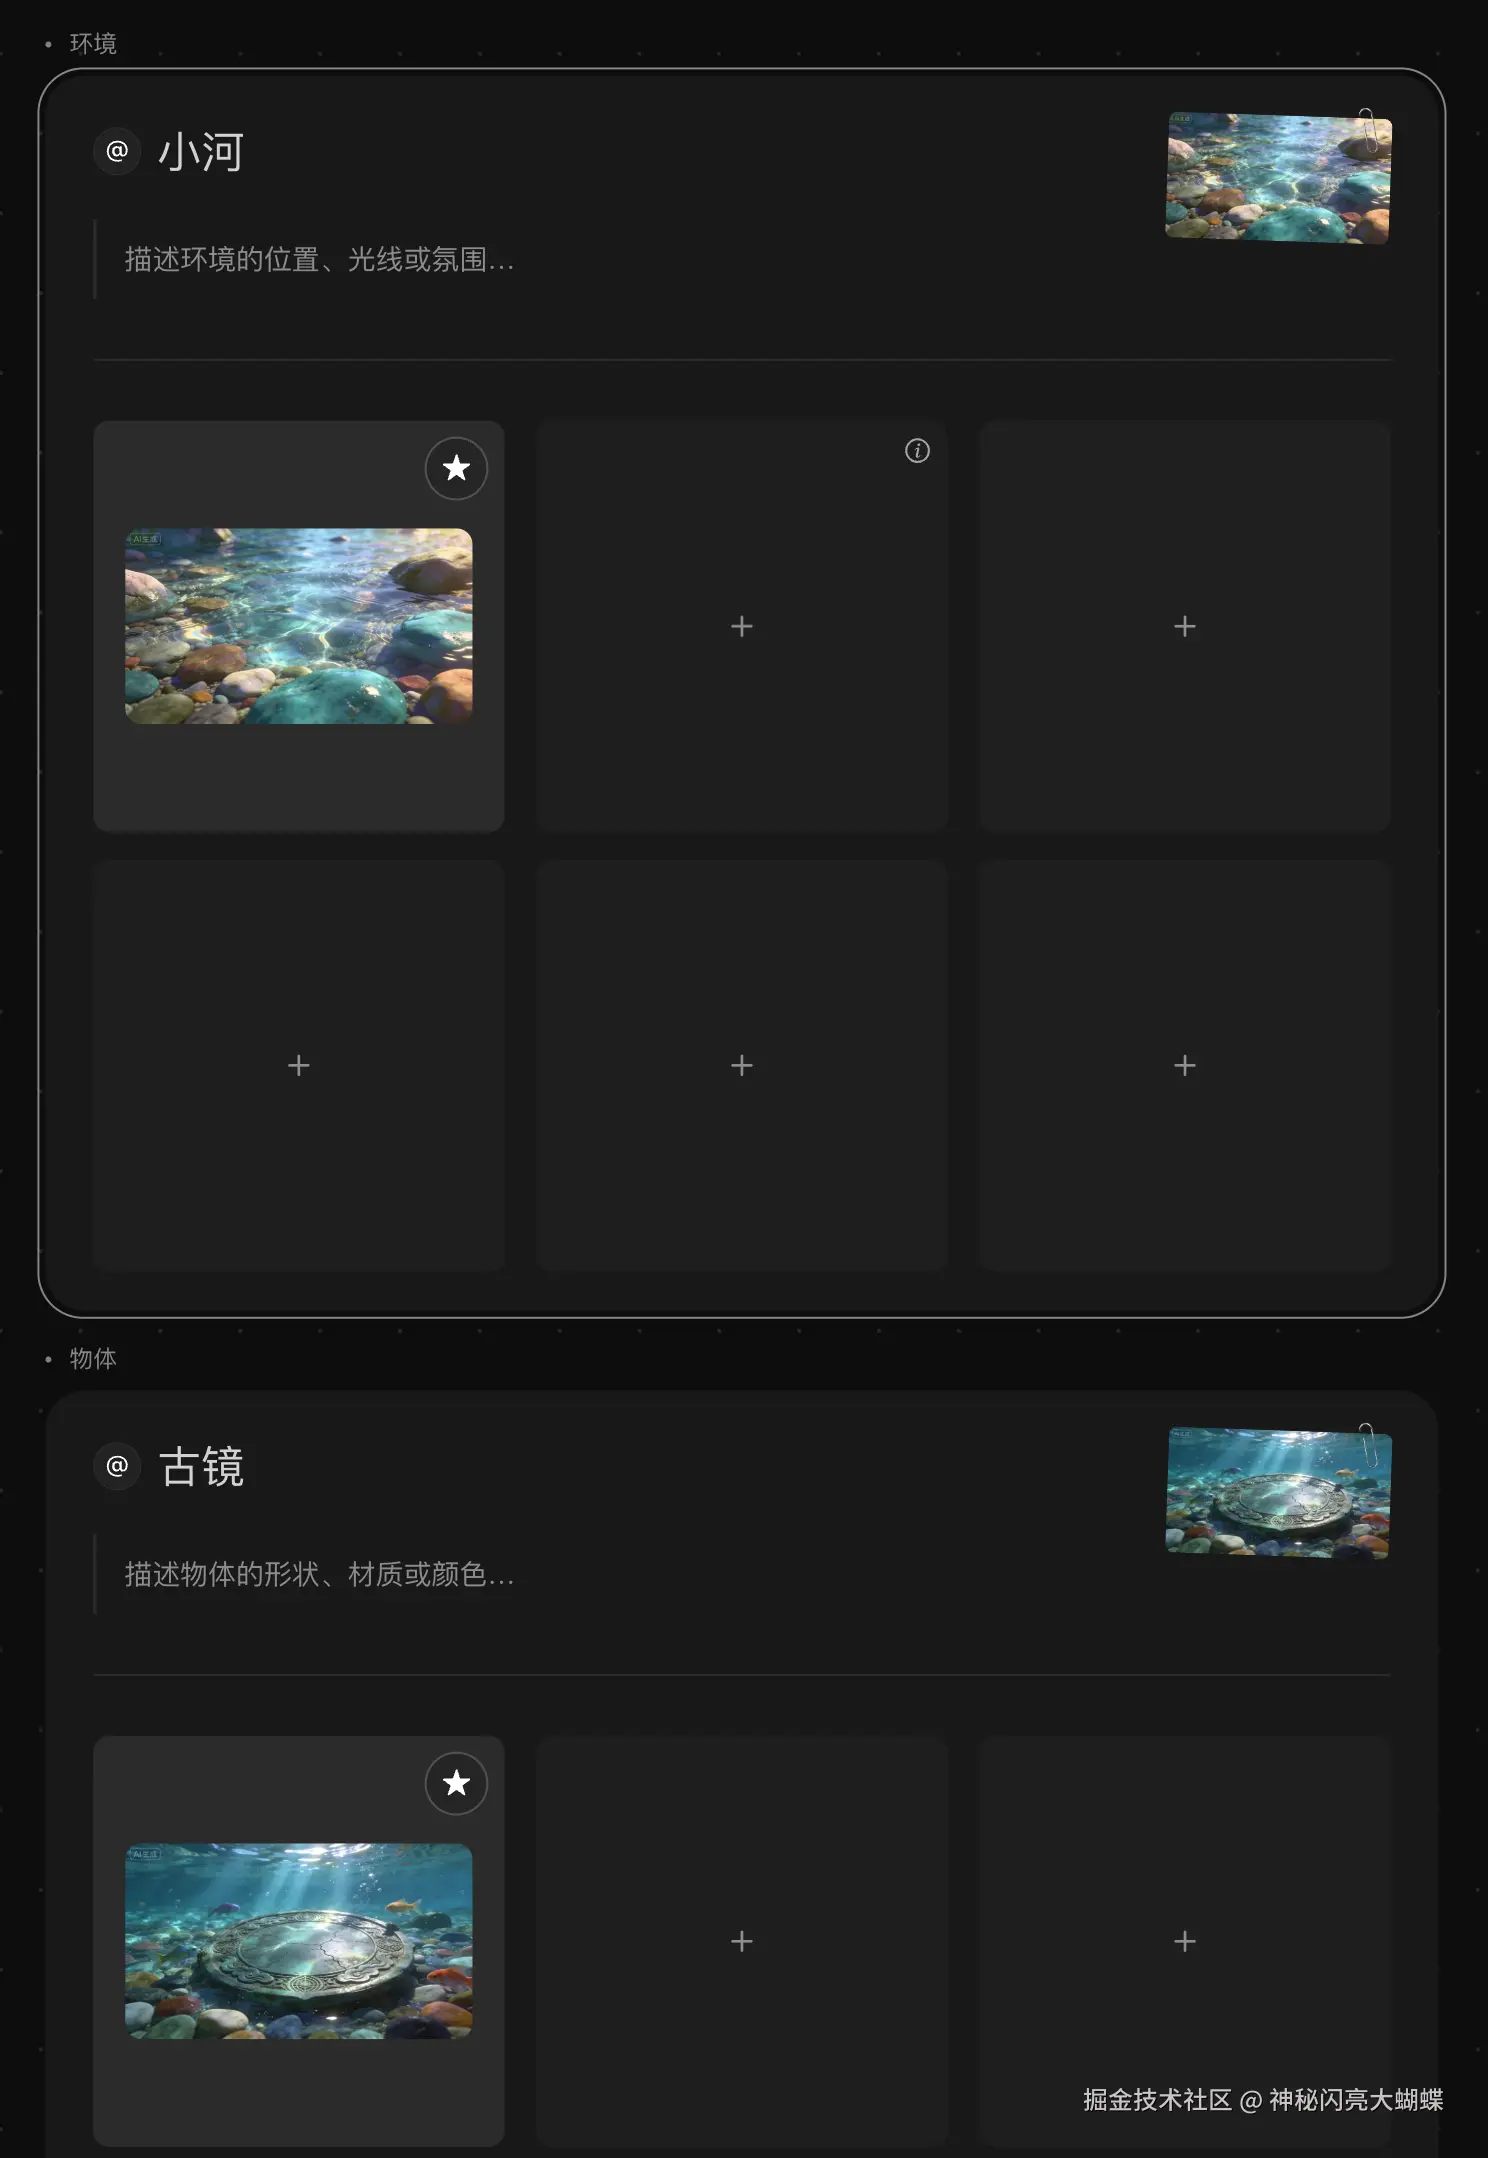1488x2158 pixels.
Task: Add an image in the 小河 top-middle slot
Action: pyautogui.click(x=742, y=626)
